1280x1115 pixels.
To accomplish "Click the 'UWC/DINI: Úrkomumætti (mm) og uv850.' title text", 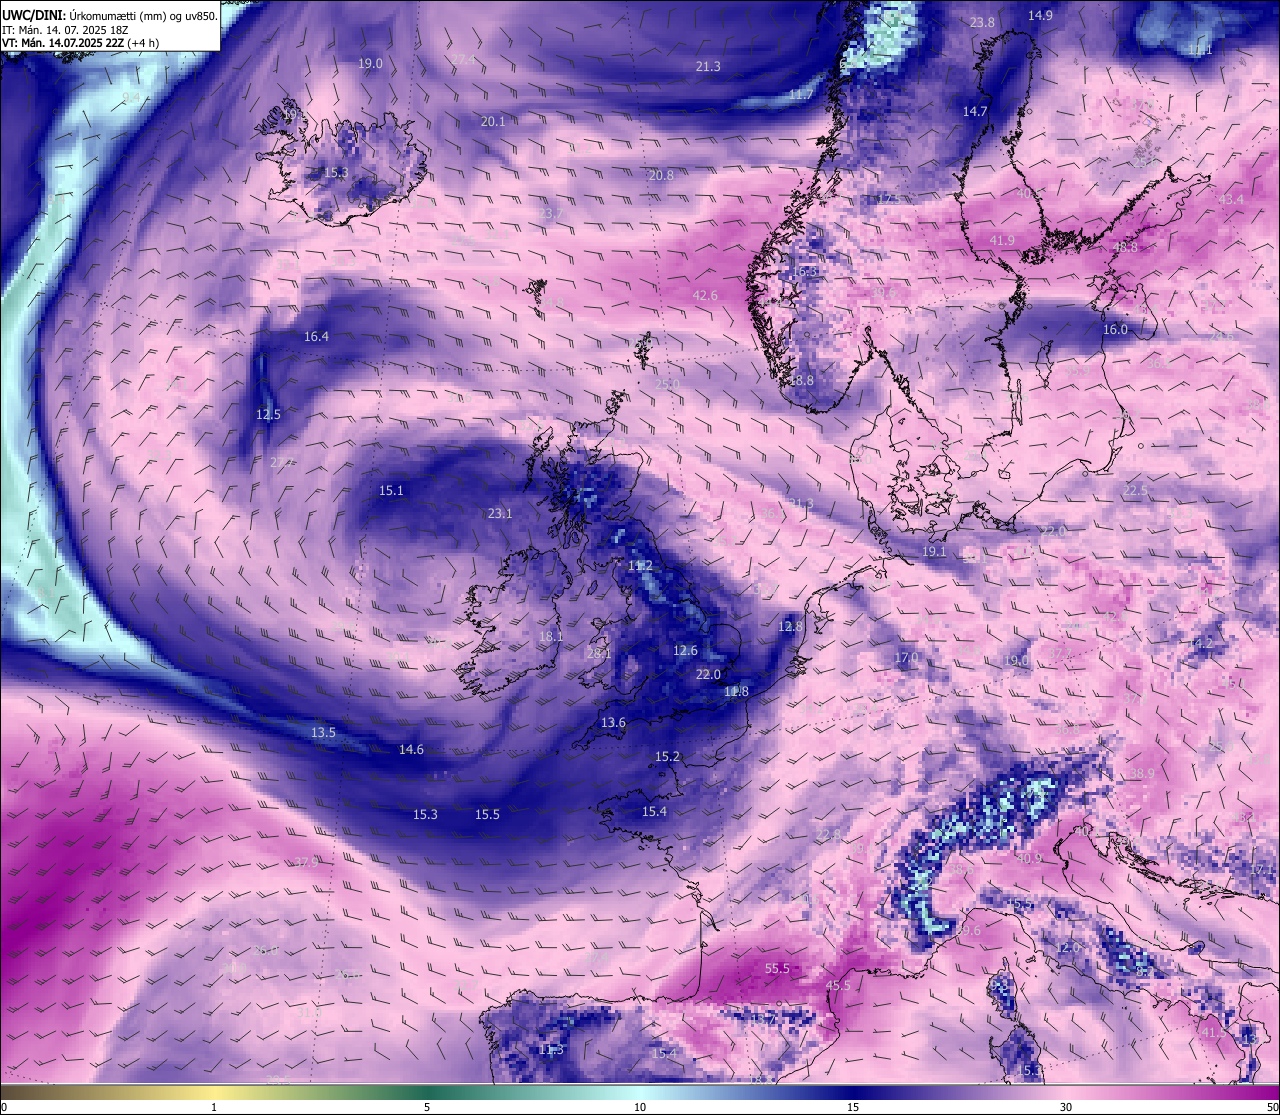I will 109,16.
